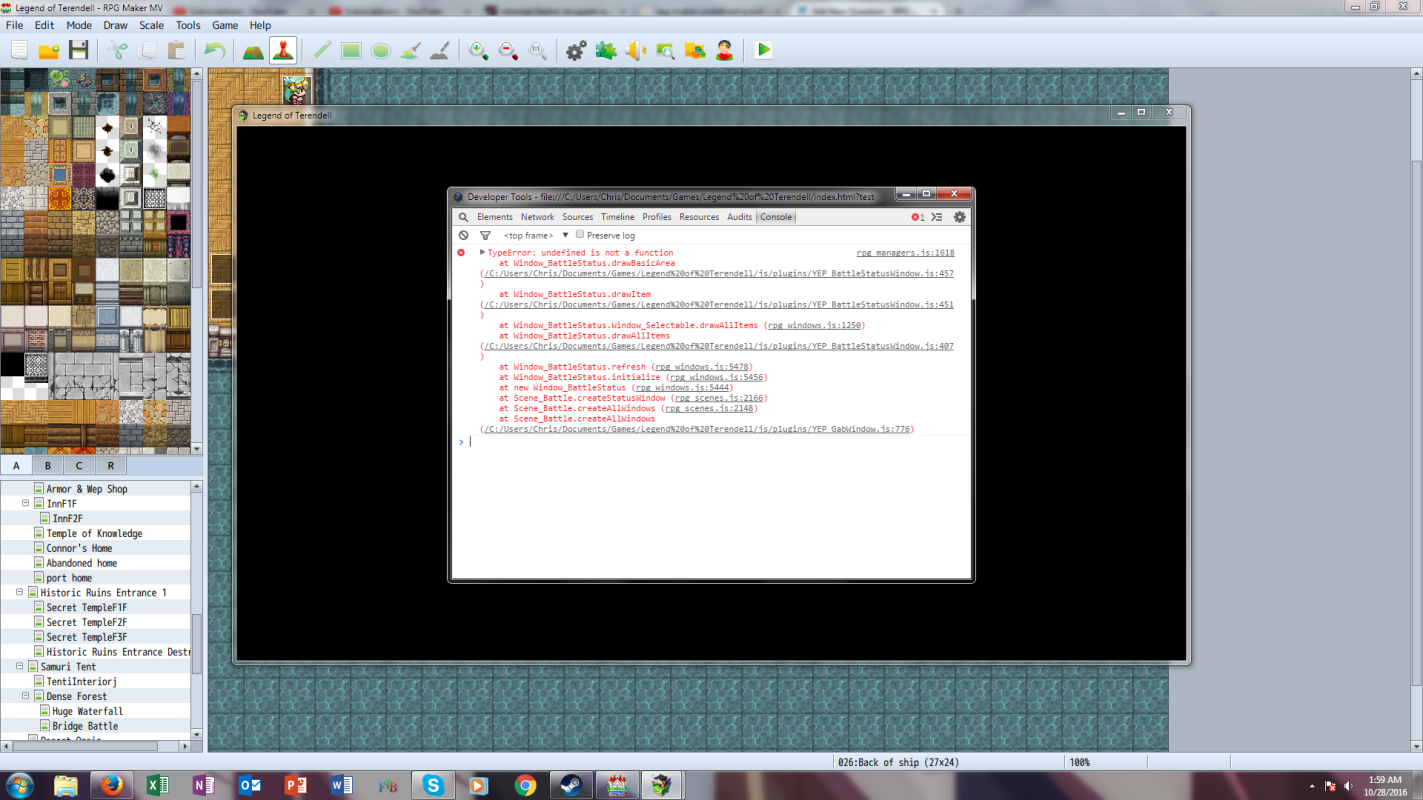Select the Shadow Pen tool
This screenshot has width=1423, height=800.
tap(439, 50)
